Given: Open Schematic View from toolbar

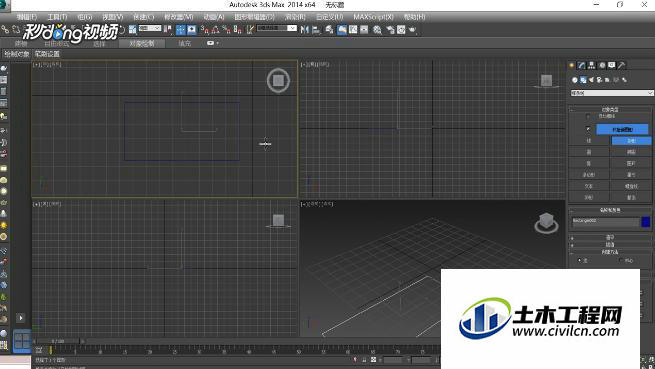Looking at the screenshot, I should (x=364, y=29).
